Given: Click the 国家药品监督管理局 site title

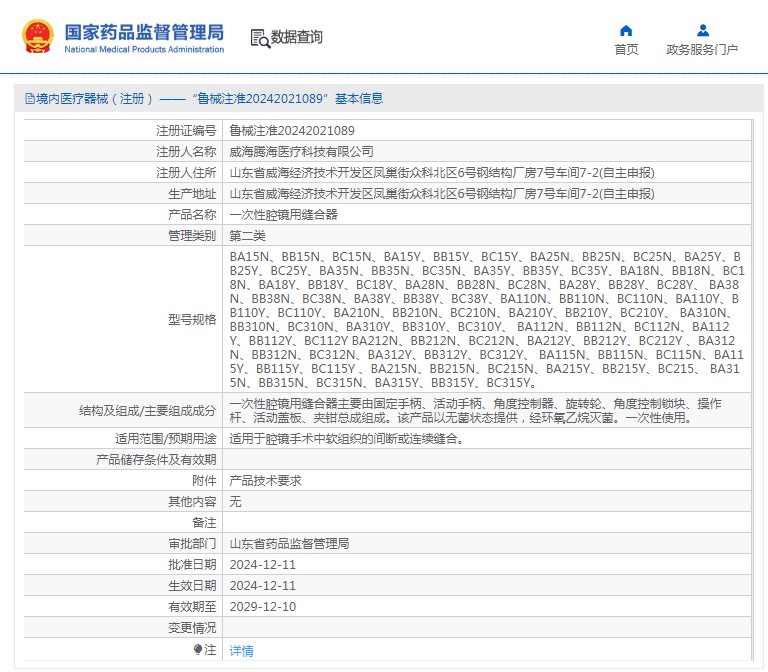Looking at the screenshot, I should [144, 32].
